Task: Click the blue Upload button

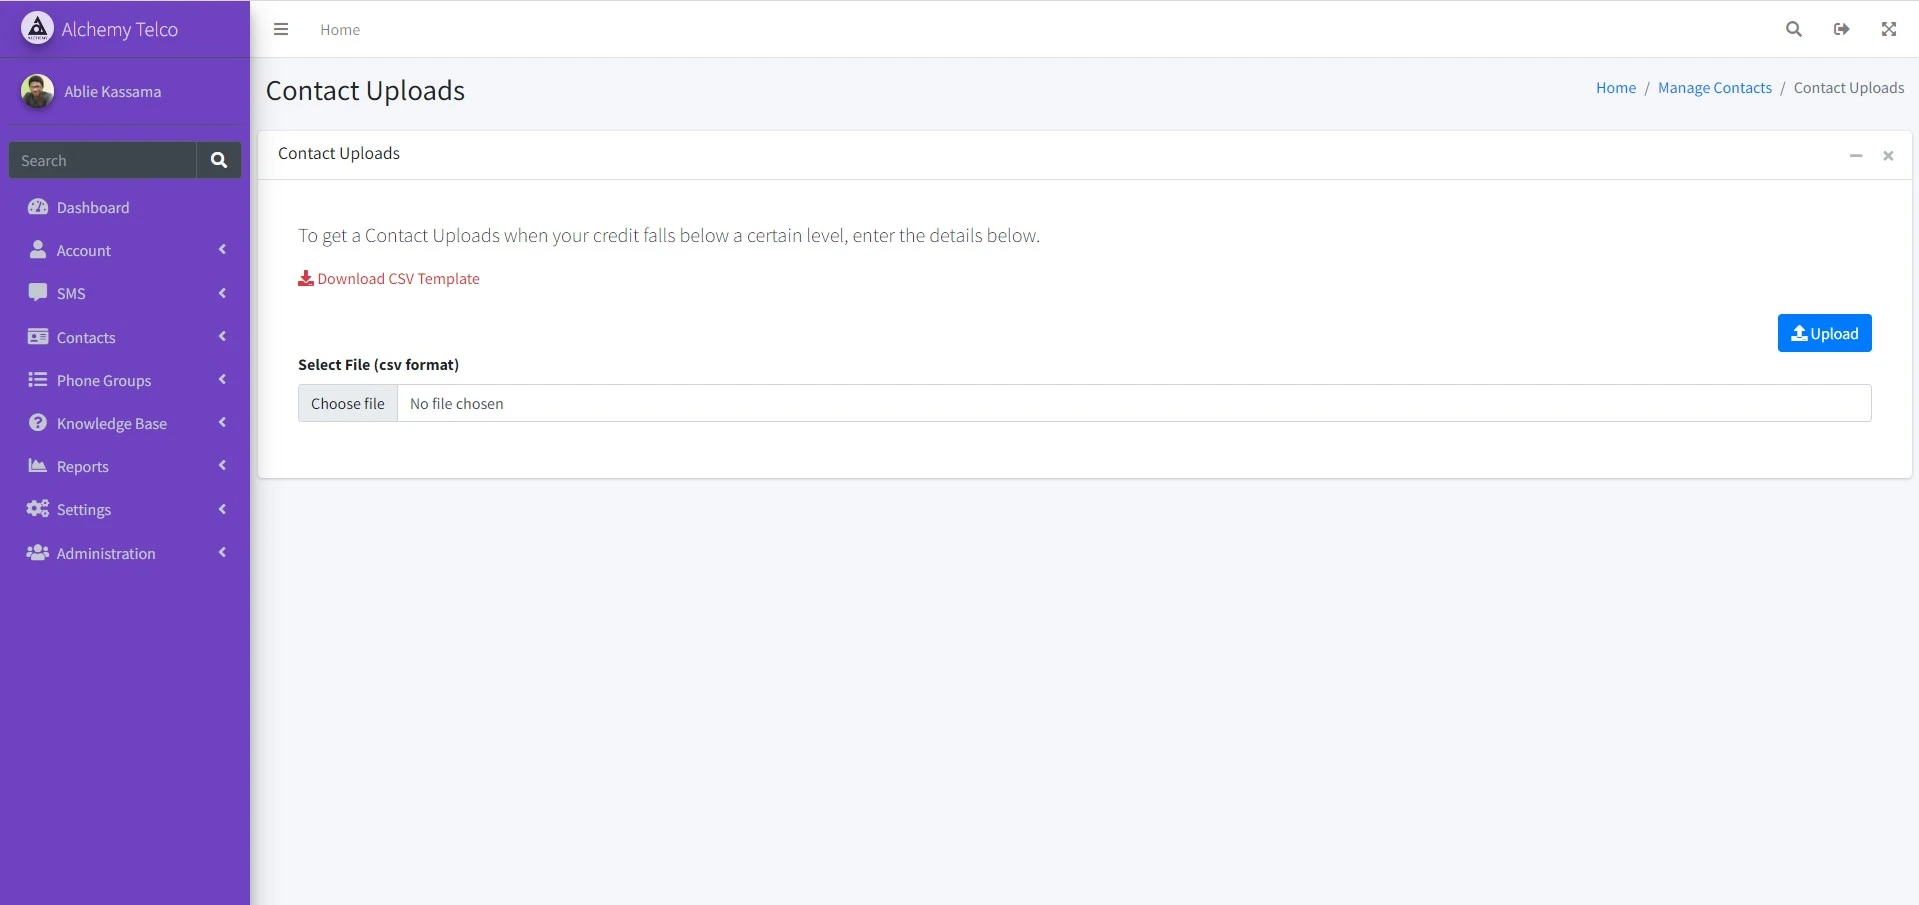Action: click(1823, 334)
